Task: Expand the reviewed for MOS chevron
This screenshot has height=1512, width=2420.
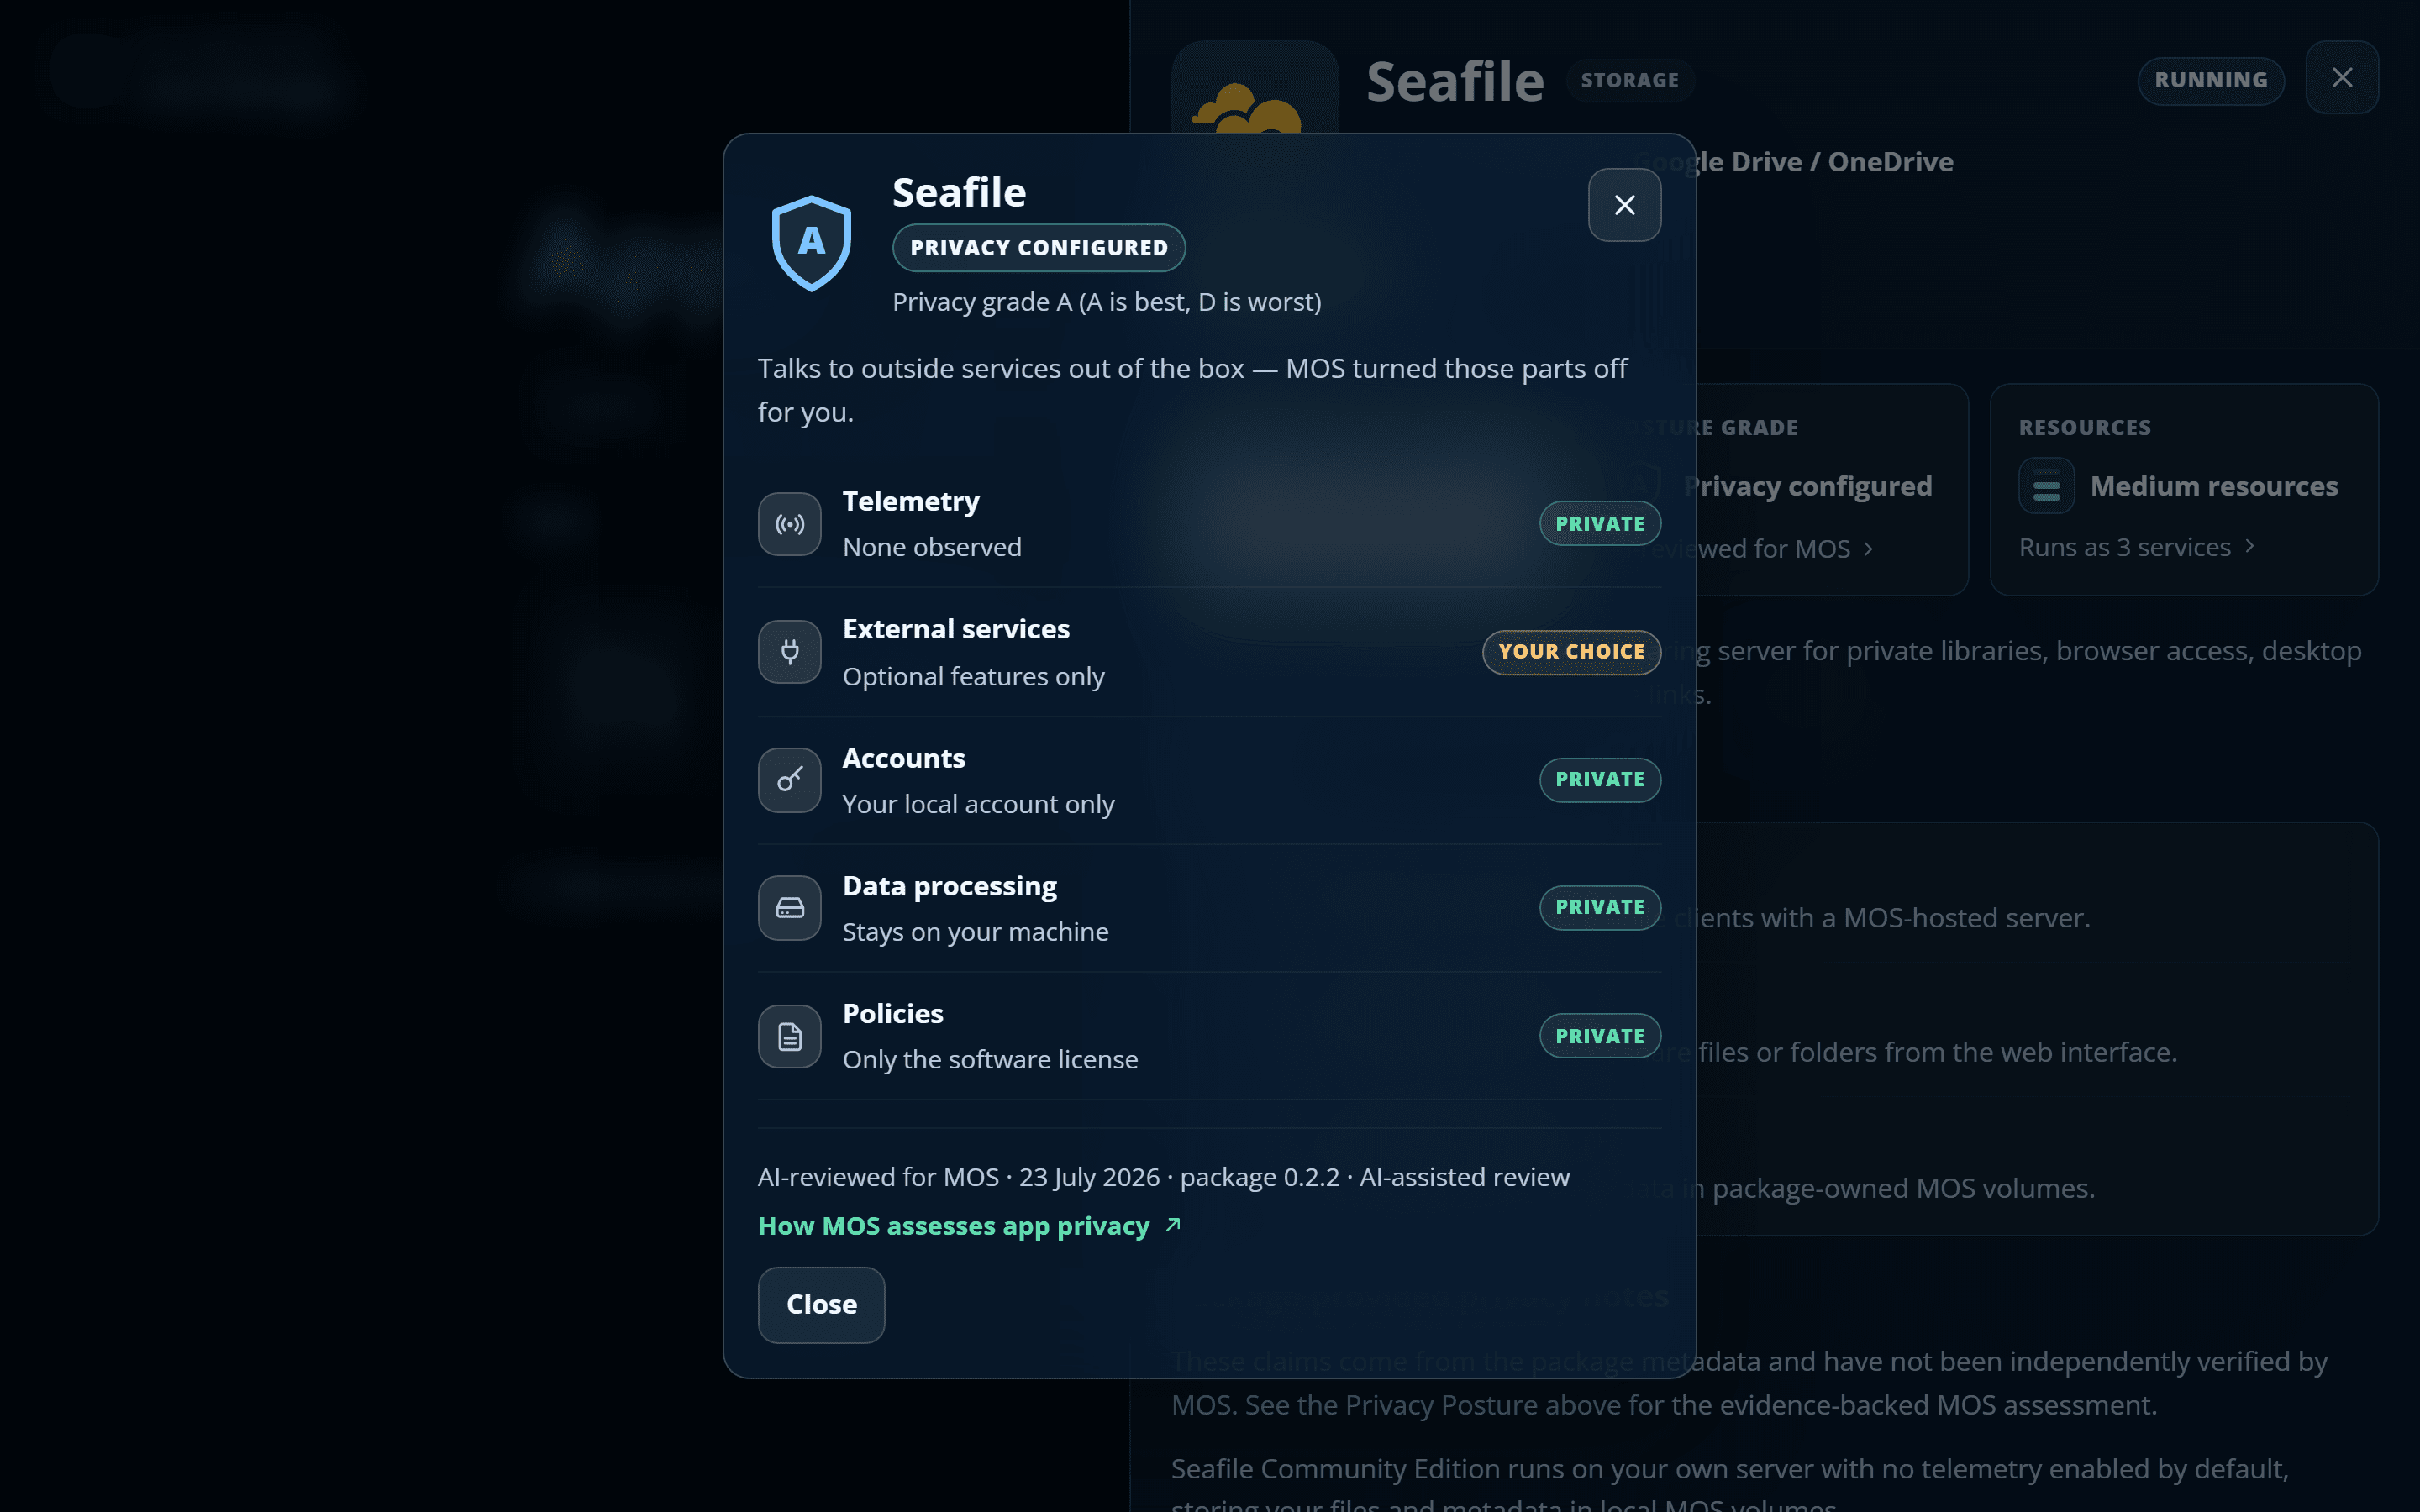Action: pos(1868,549)
